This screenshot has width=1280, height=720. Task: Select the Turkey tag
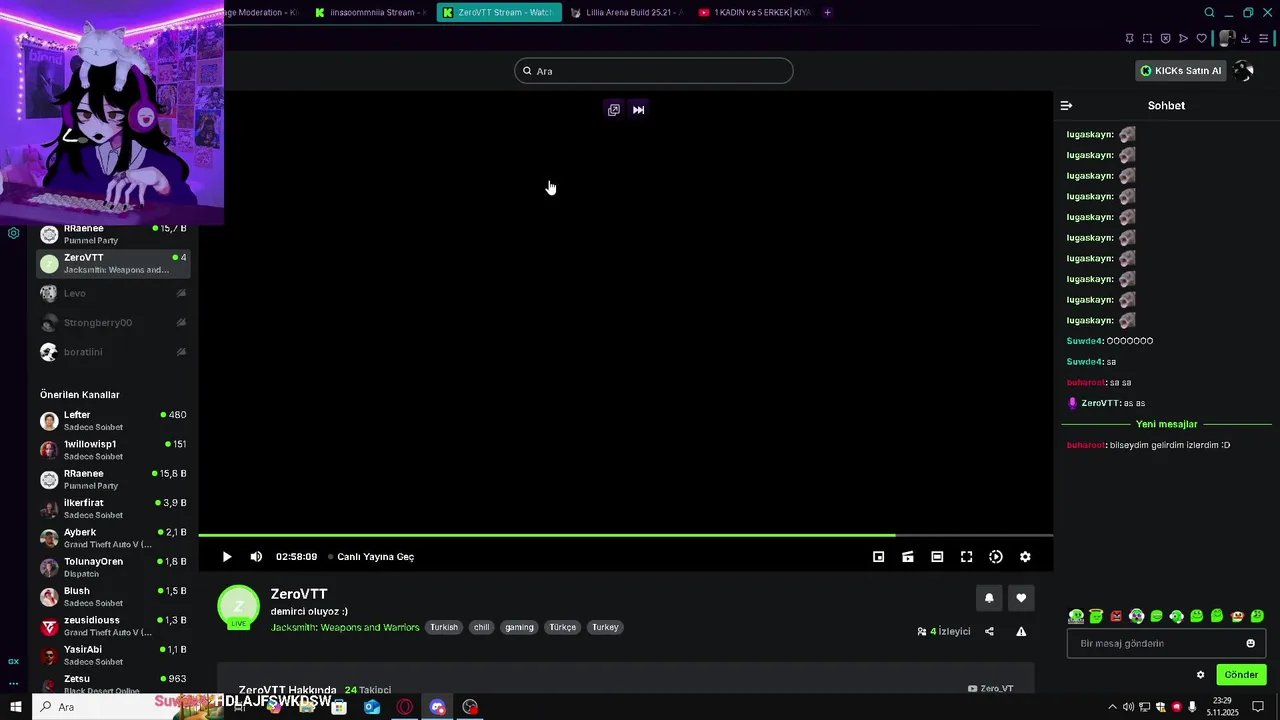(x=605, y=627)
